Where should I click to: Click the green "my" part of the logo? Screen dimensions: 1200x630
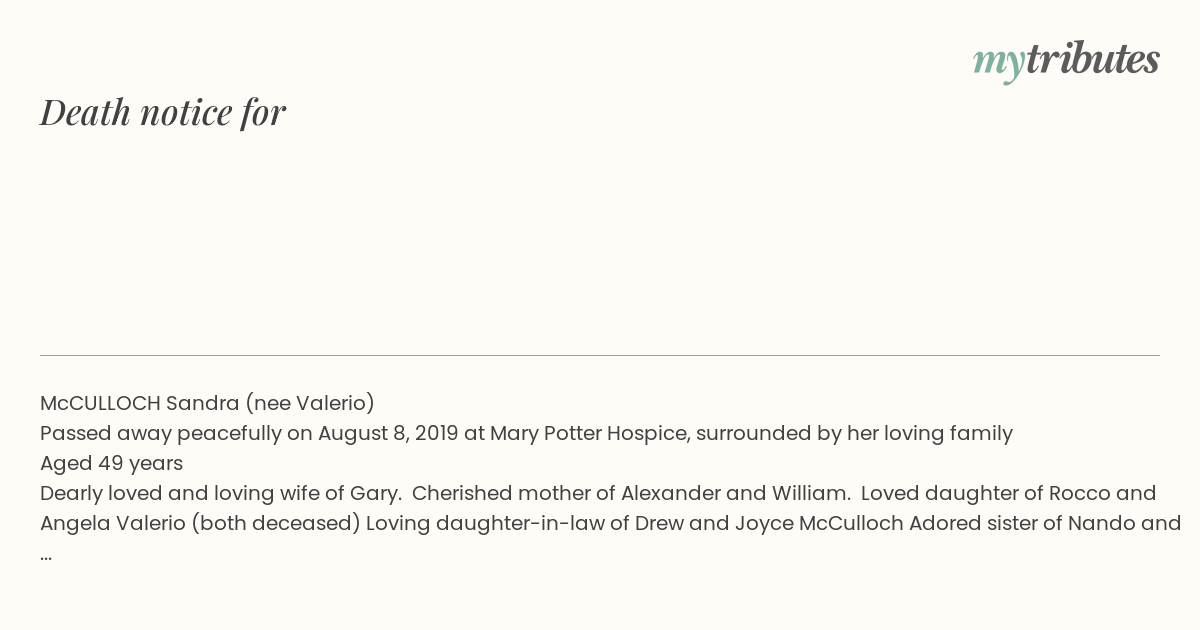coord(999,64)
